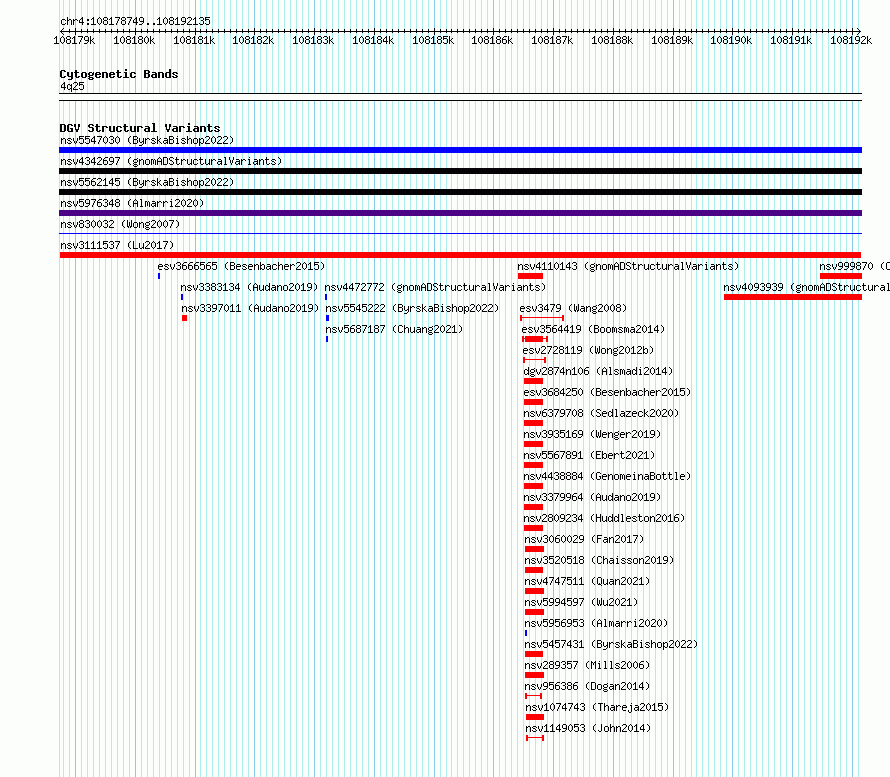Screen dimensions: 890x777
Task: Select the esv3564419 red glyph
Action: point(535,339)
